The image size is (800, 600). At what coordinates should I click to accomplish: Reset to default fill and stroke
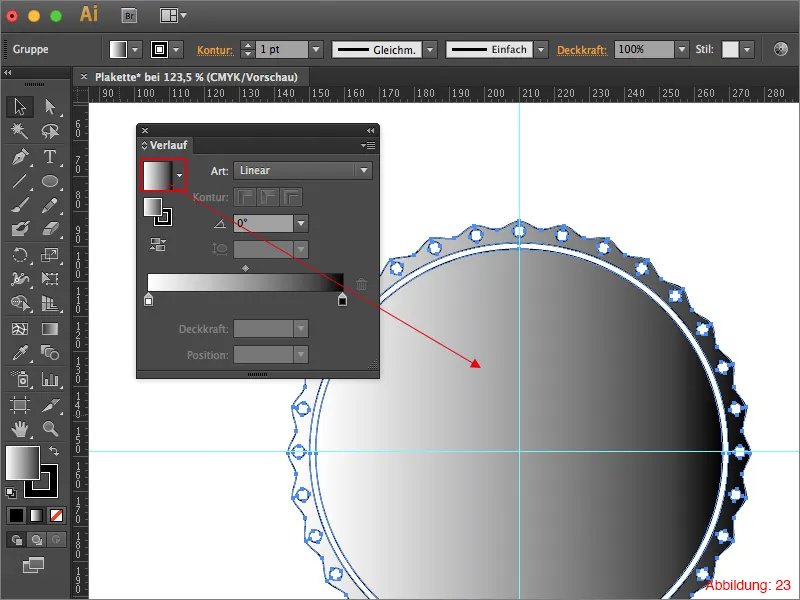[11, 493]
